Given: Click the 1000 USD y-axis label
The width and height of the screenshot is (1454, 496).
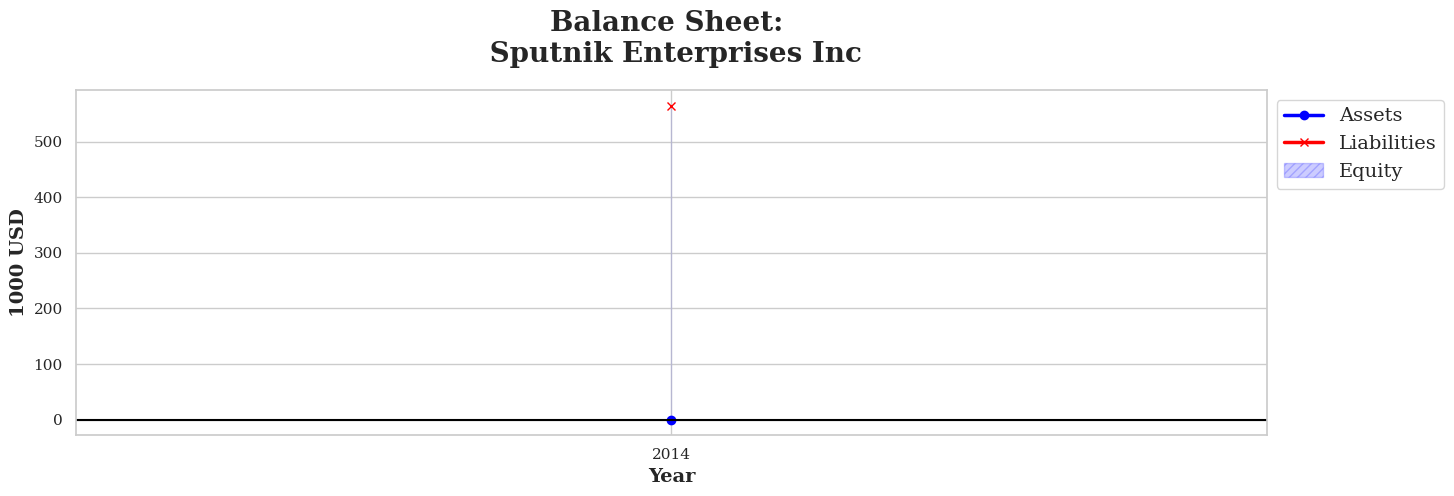Looking at the screenshot, I should click(18, 262).
